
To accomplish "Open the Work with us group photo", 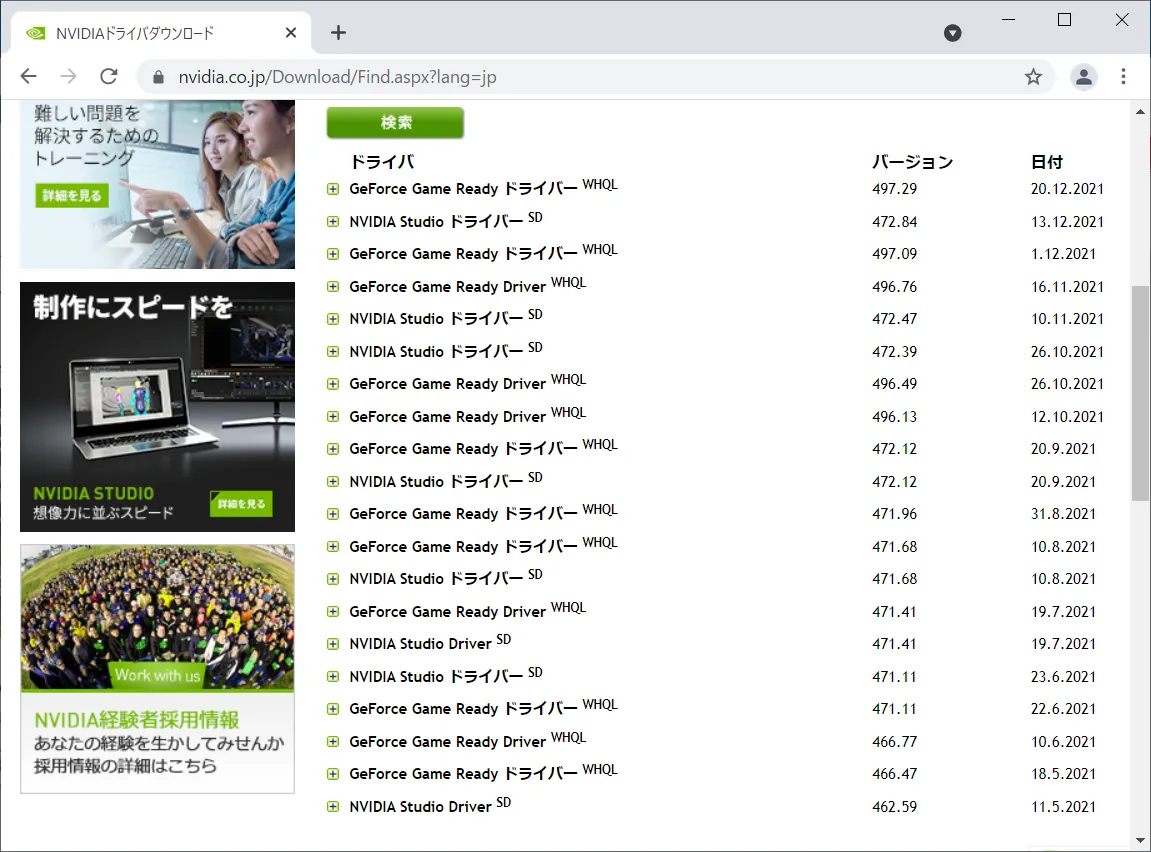I will click(157, 618).
